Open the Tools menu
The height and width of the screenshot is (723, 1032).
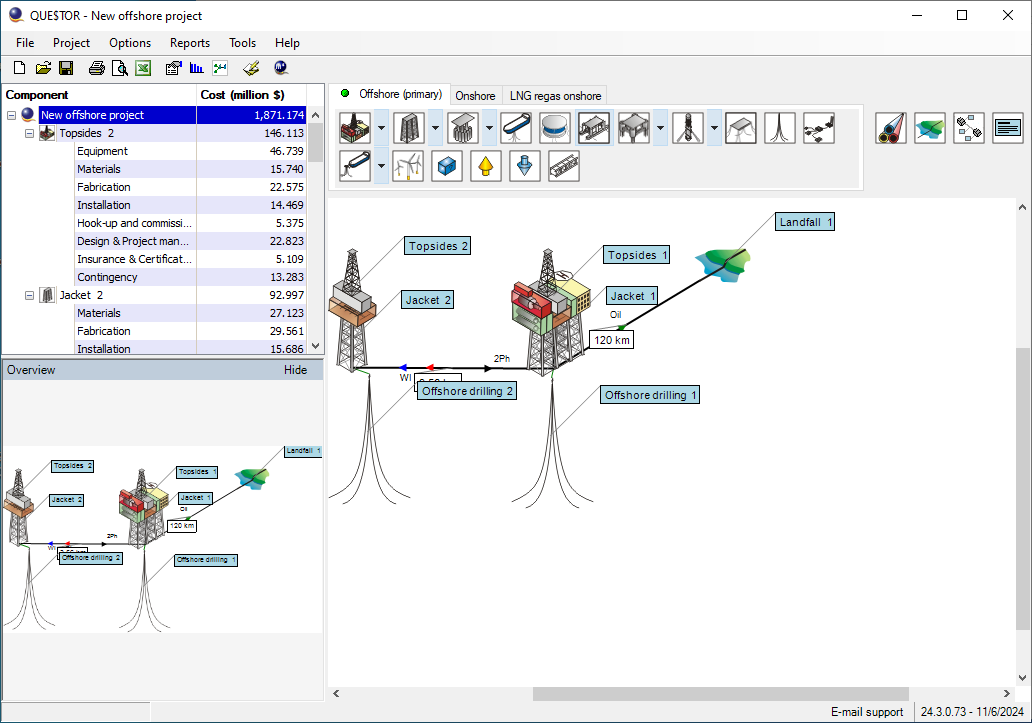tap(242, 43)
